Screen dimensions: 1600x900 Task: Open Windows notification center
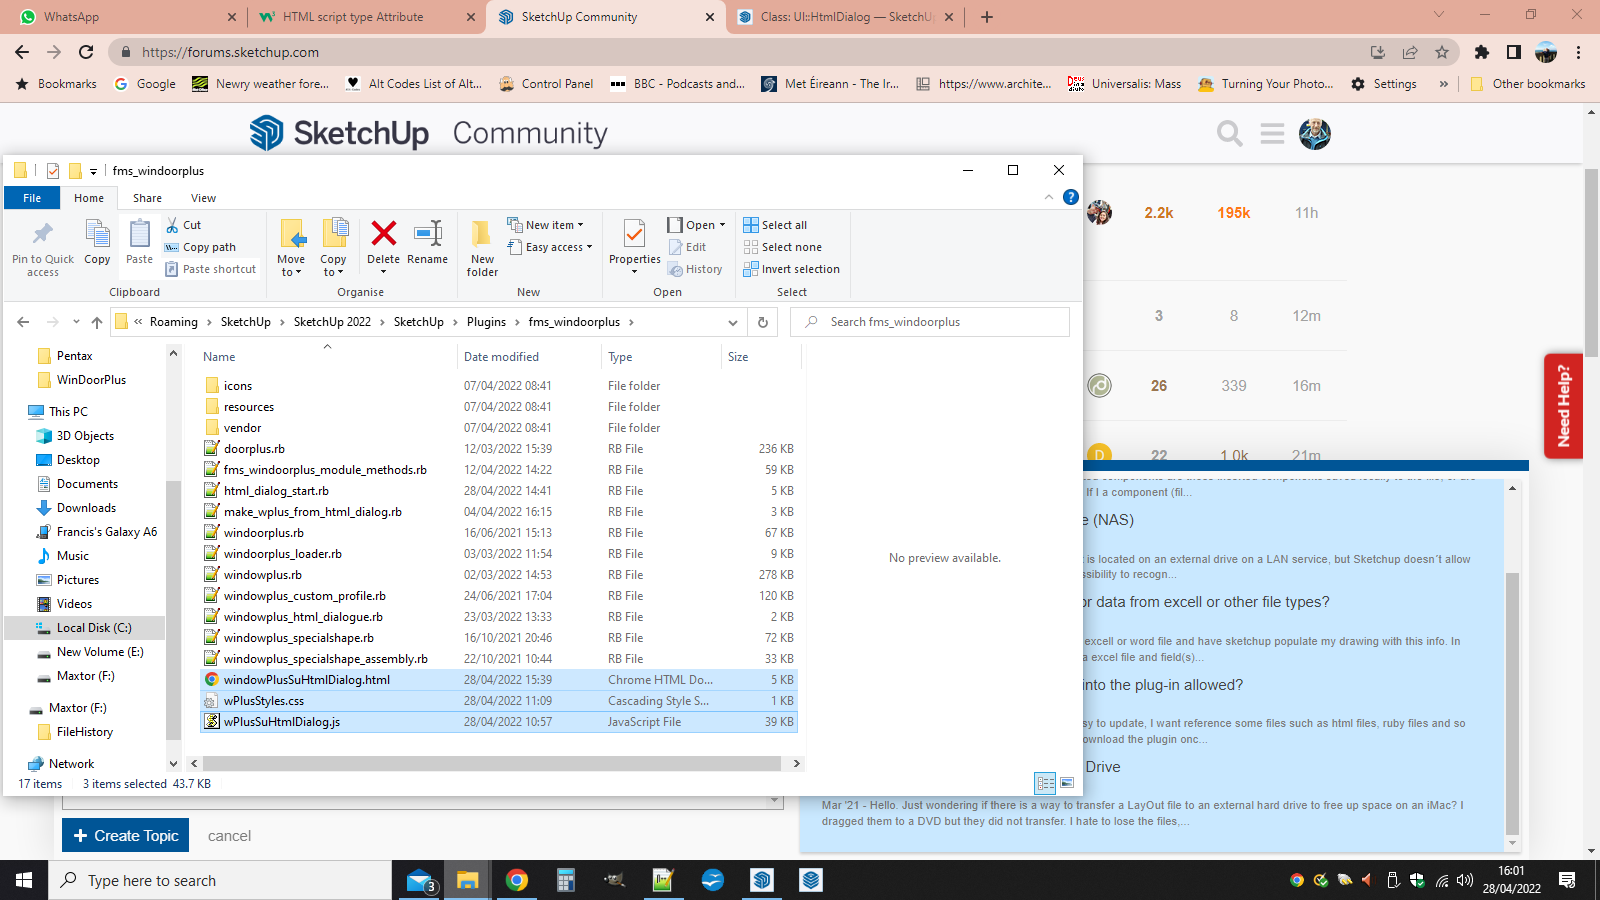[1567, 880]
